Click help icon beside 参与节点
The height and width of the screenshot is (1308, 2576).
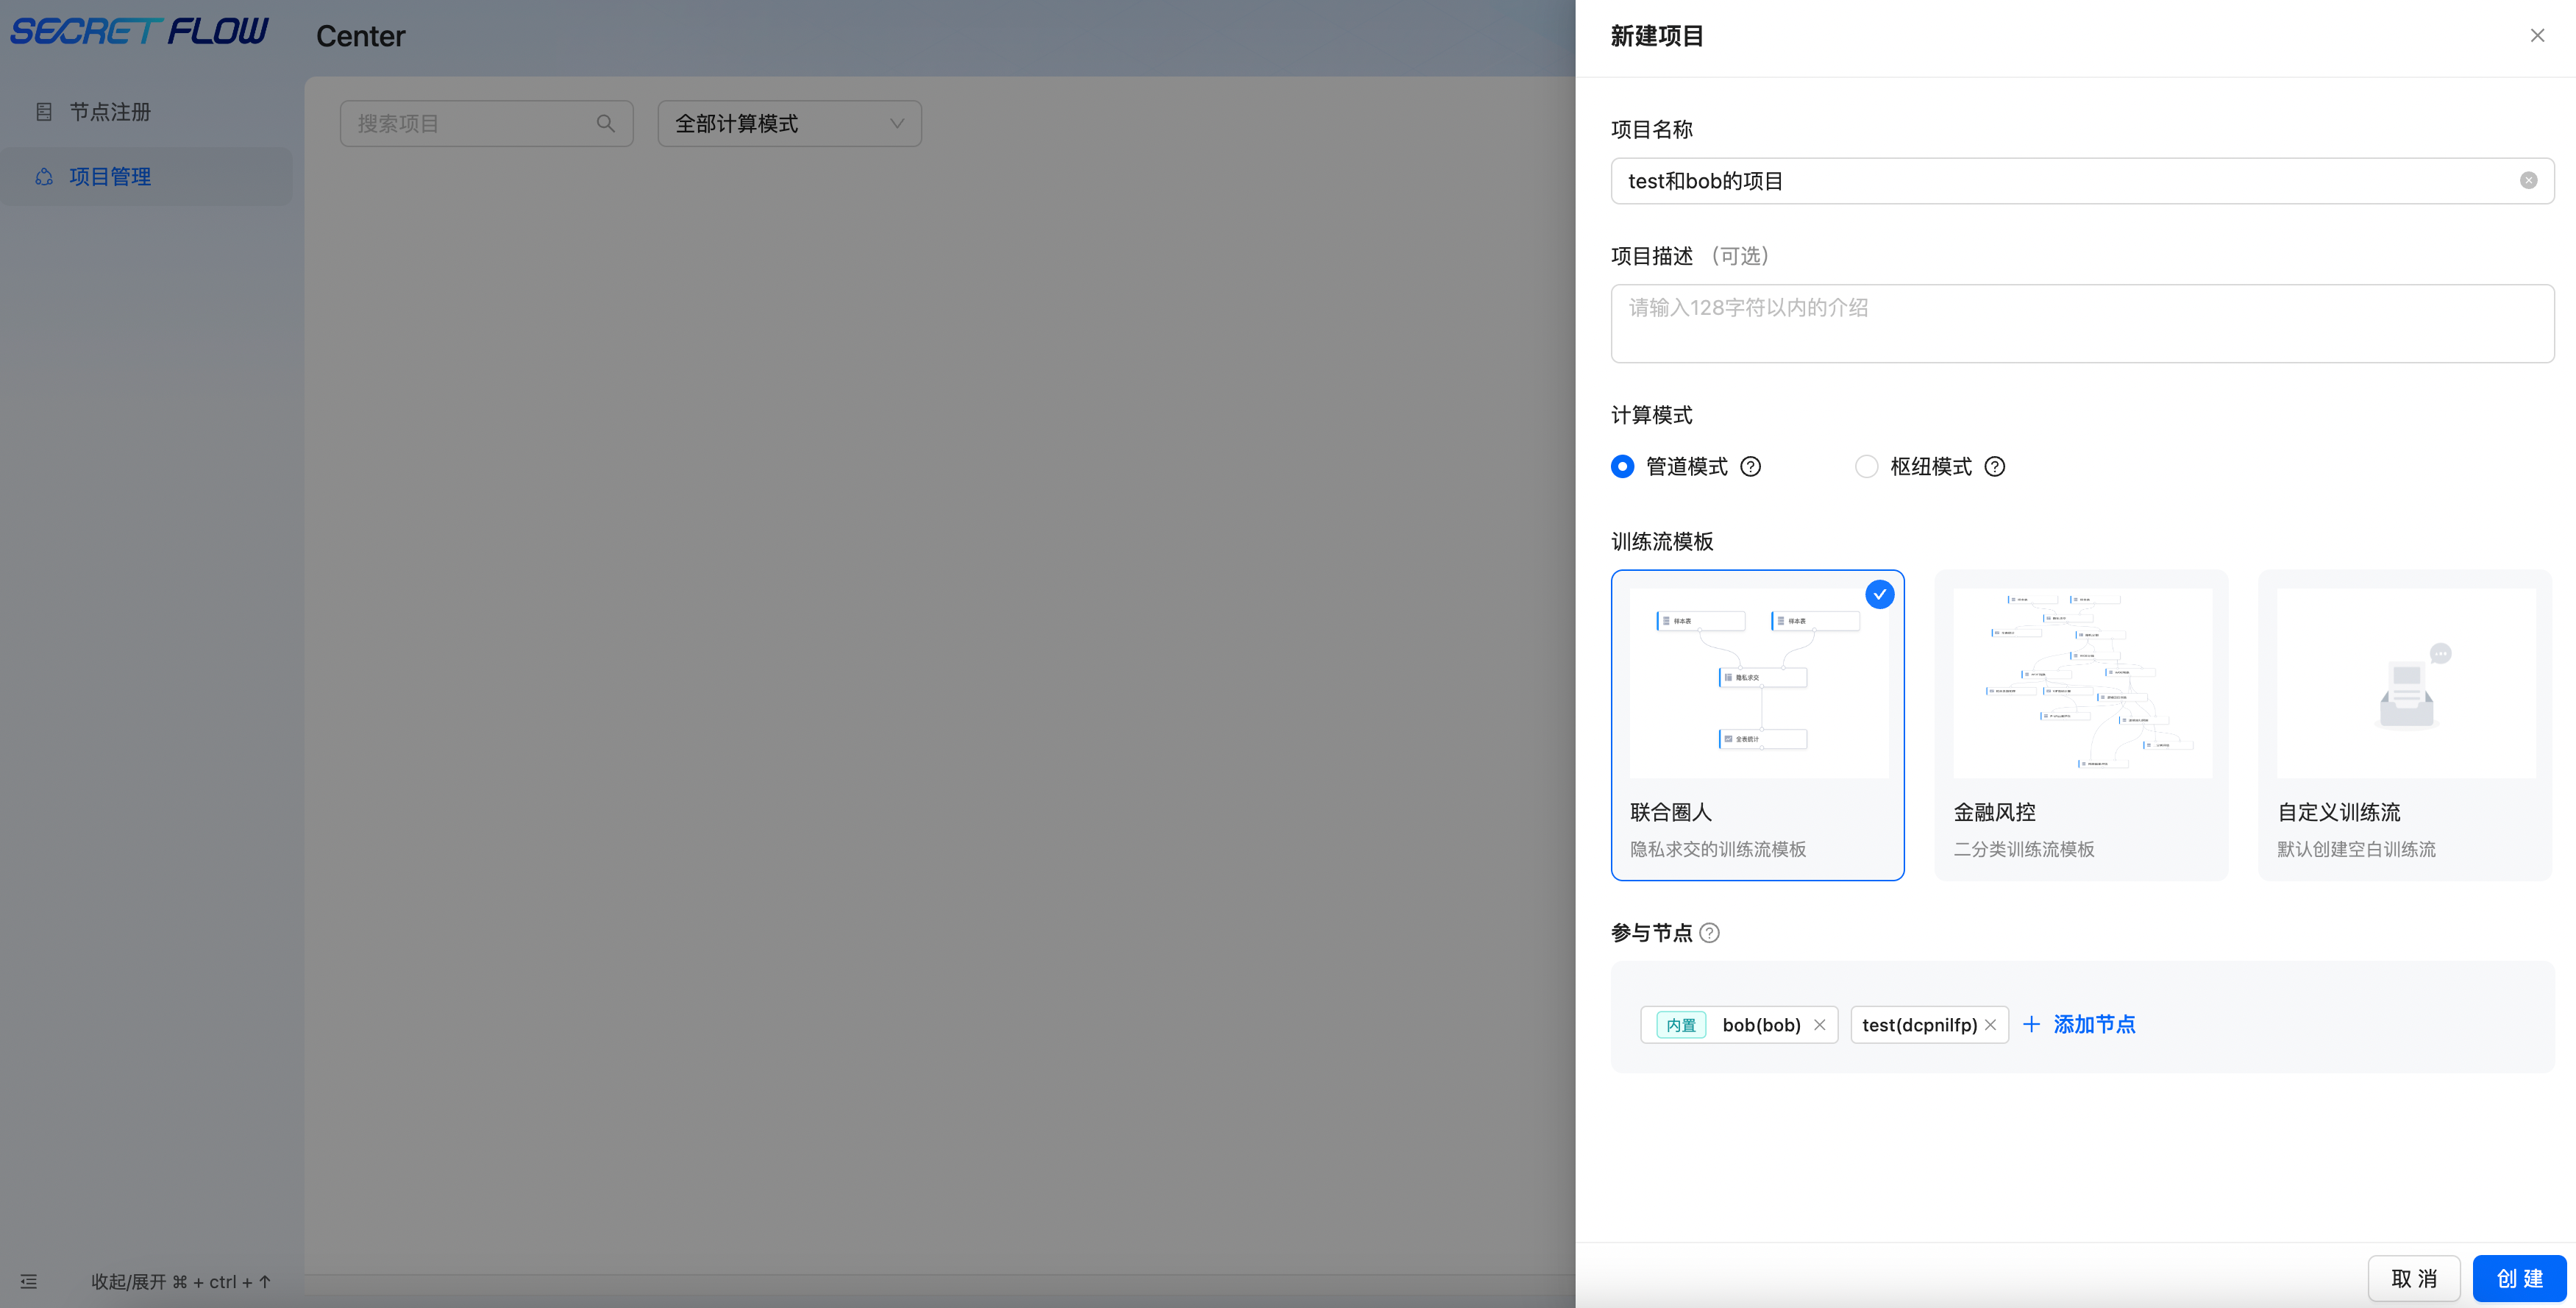coord(1709,933)
